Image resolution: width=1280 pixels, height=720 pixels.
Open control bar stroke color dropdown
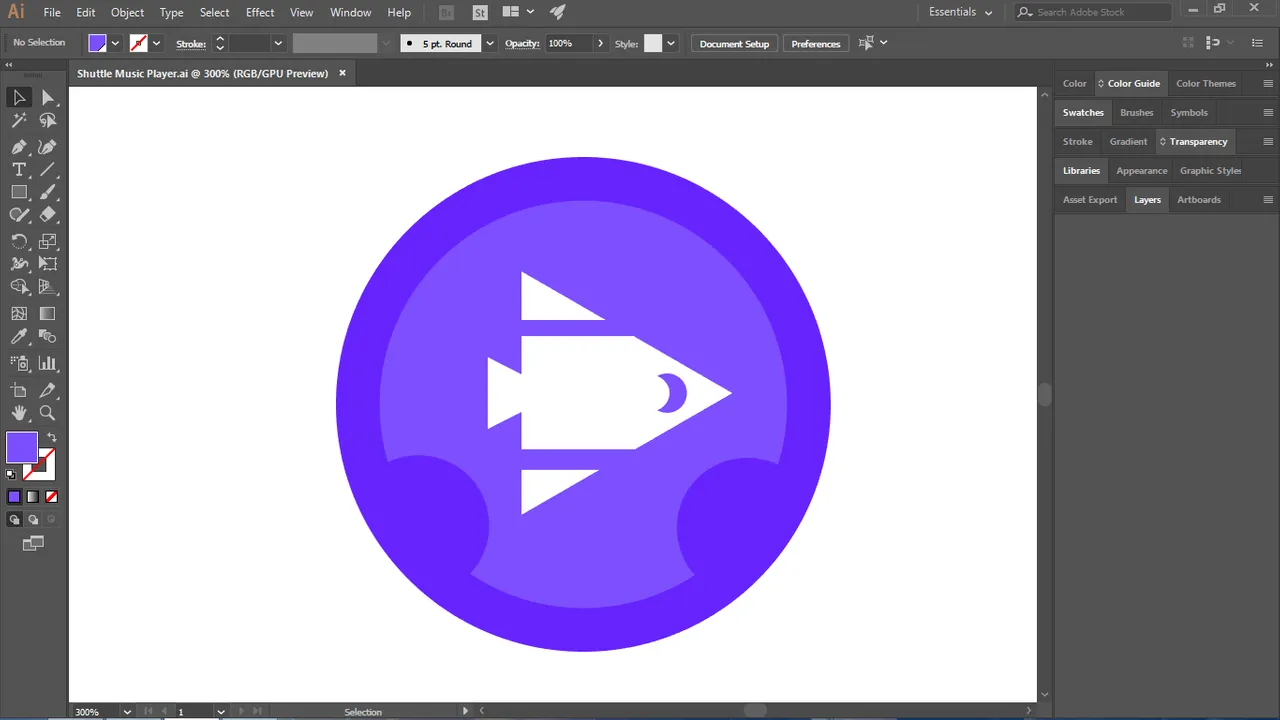(x=156, y=43)
